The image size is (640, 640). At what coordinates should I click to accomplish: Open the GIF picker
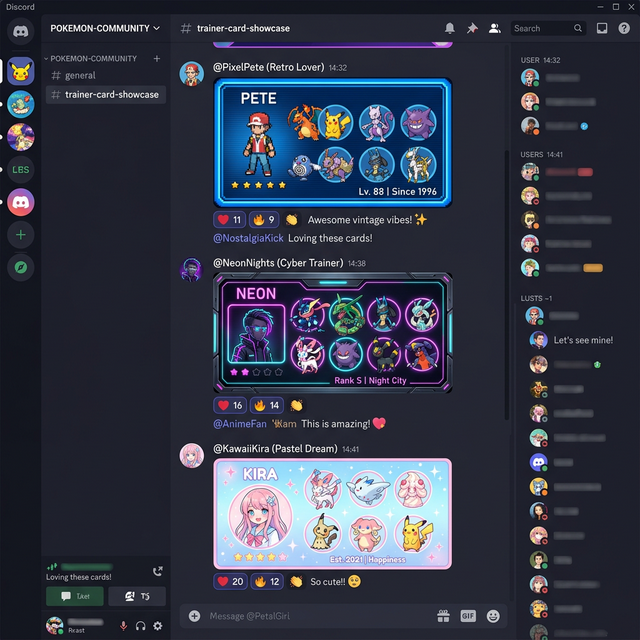click(x=468, y=616)
